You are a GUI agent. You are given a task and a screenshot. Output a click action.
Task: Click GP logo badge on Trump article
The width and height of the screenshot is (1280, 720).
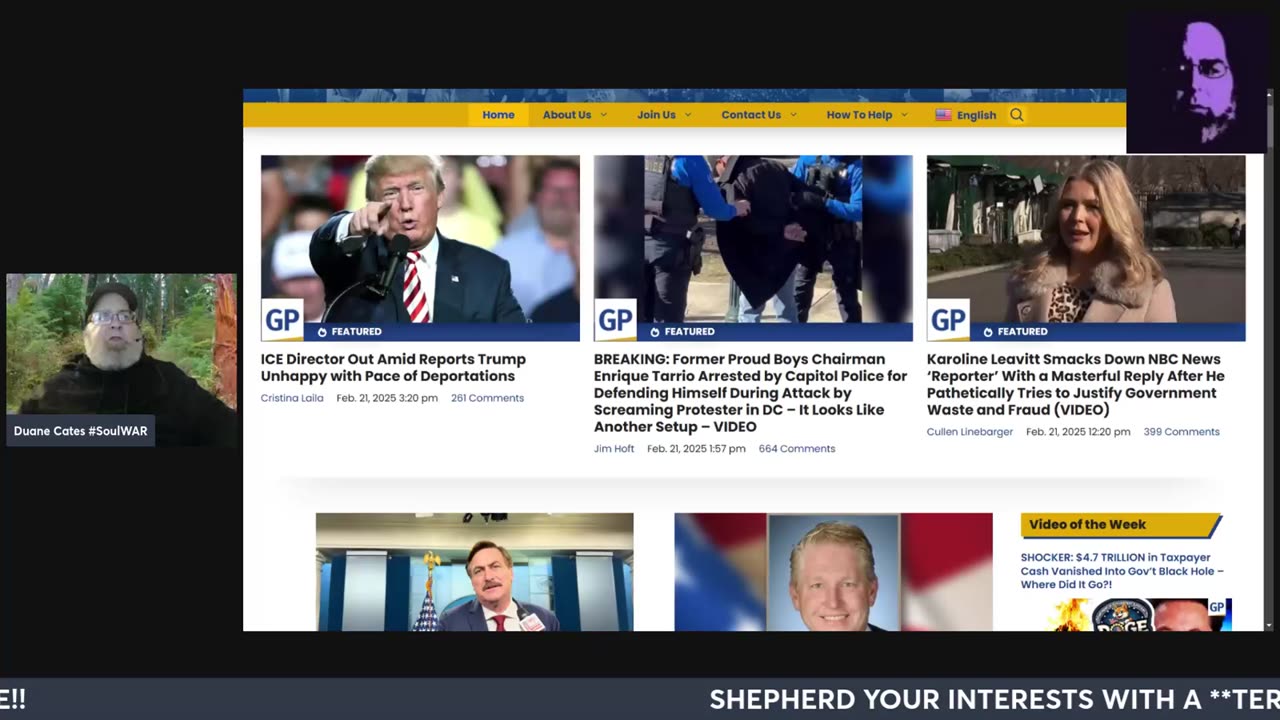(x=282, y=320)
